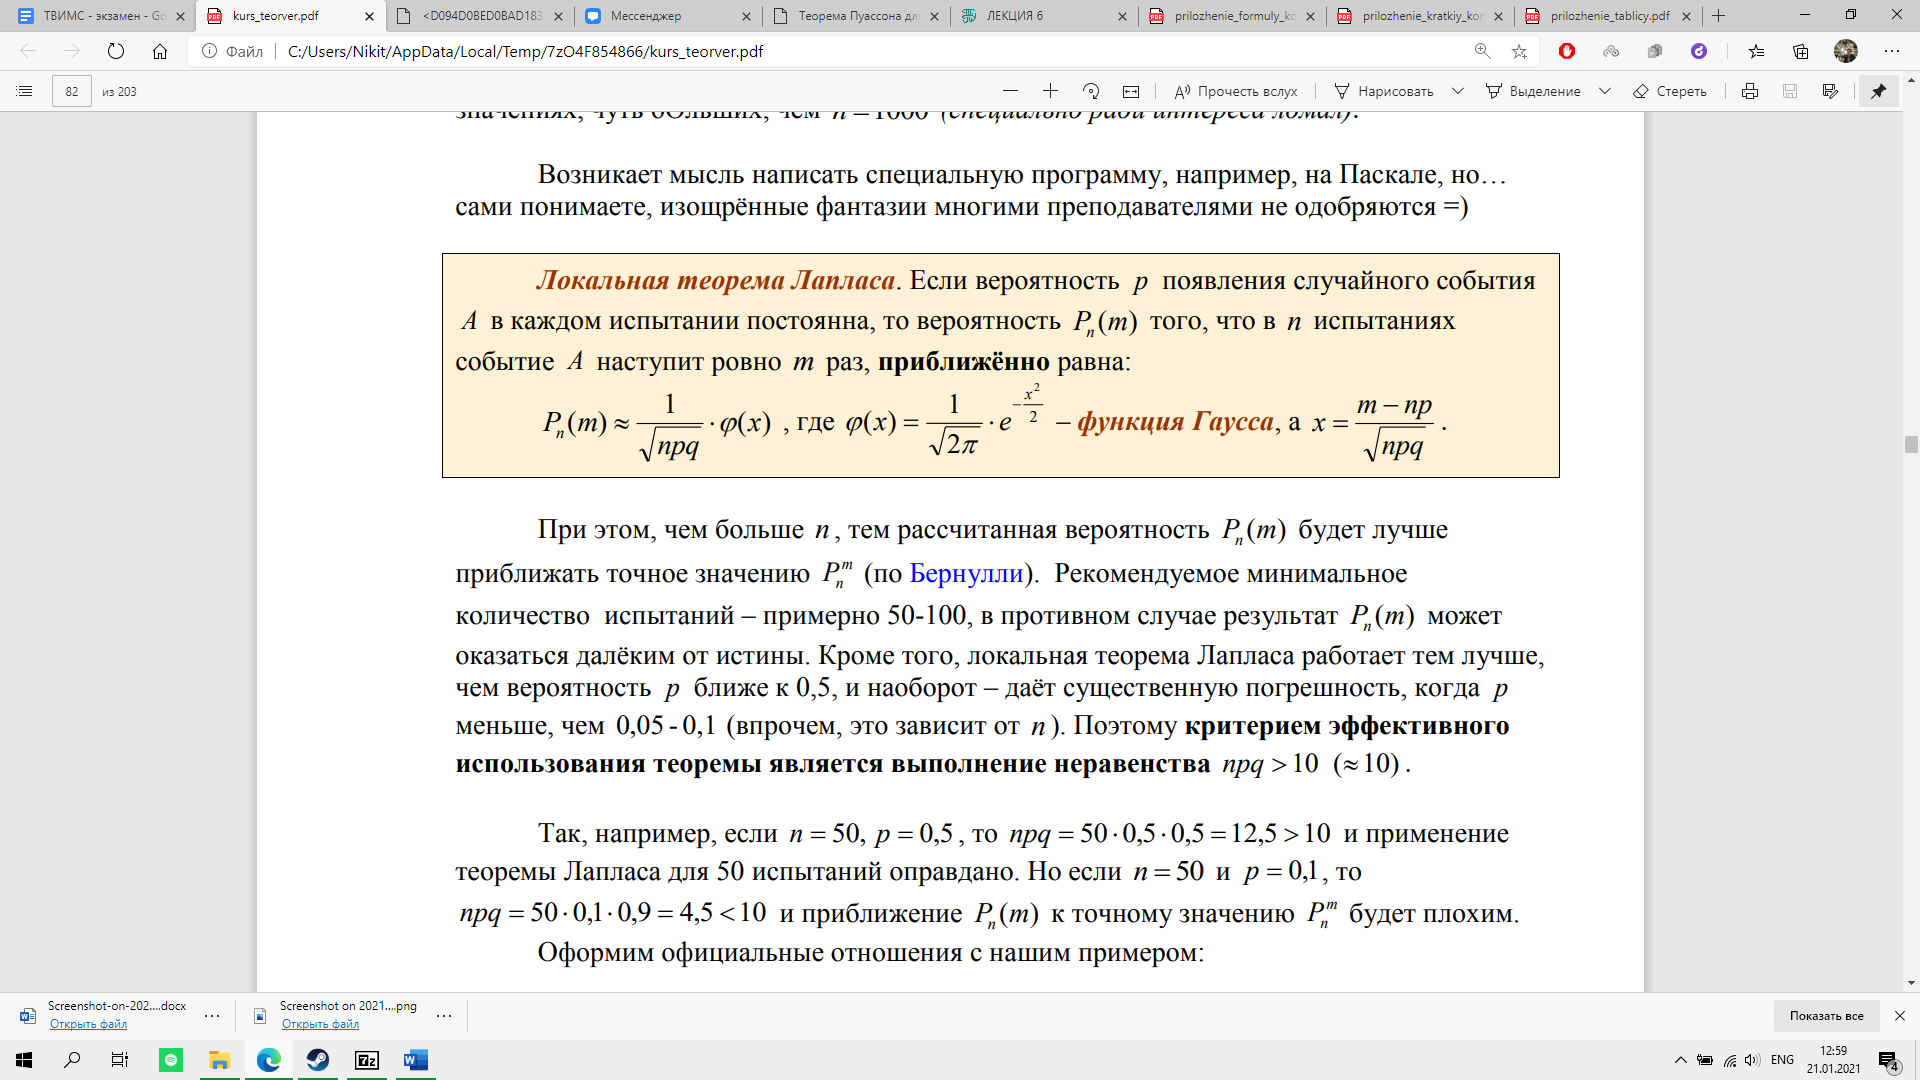
Task: Click Save As icon with pencil
Action: [x=1830, y=91]
